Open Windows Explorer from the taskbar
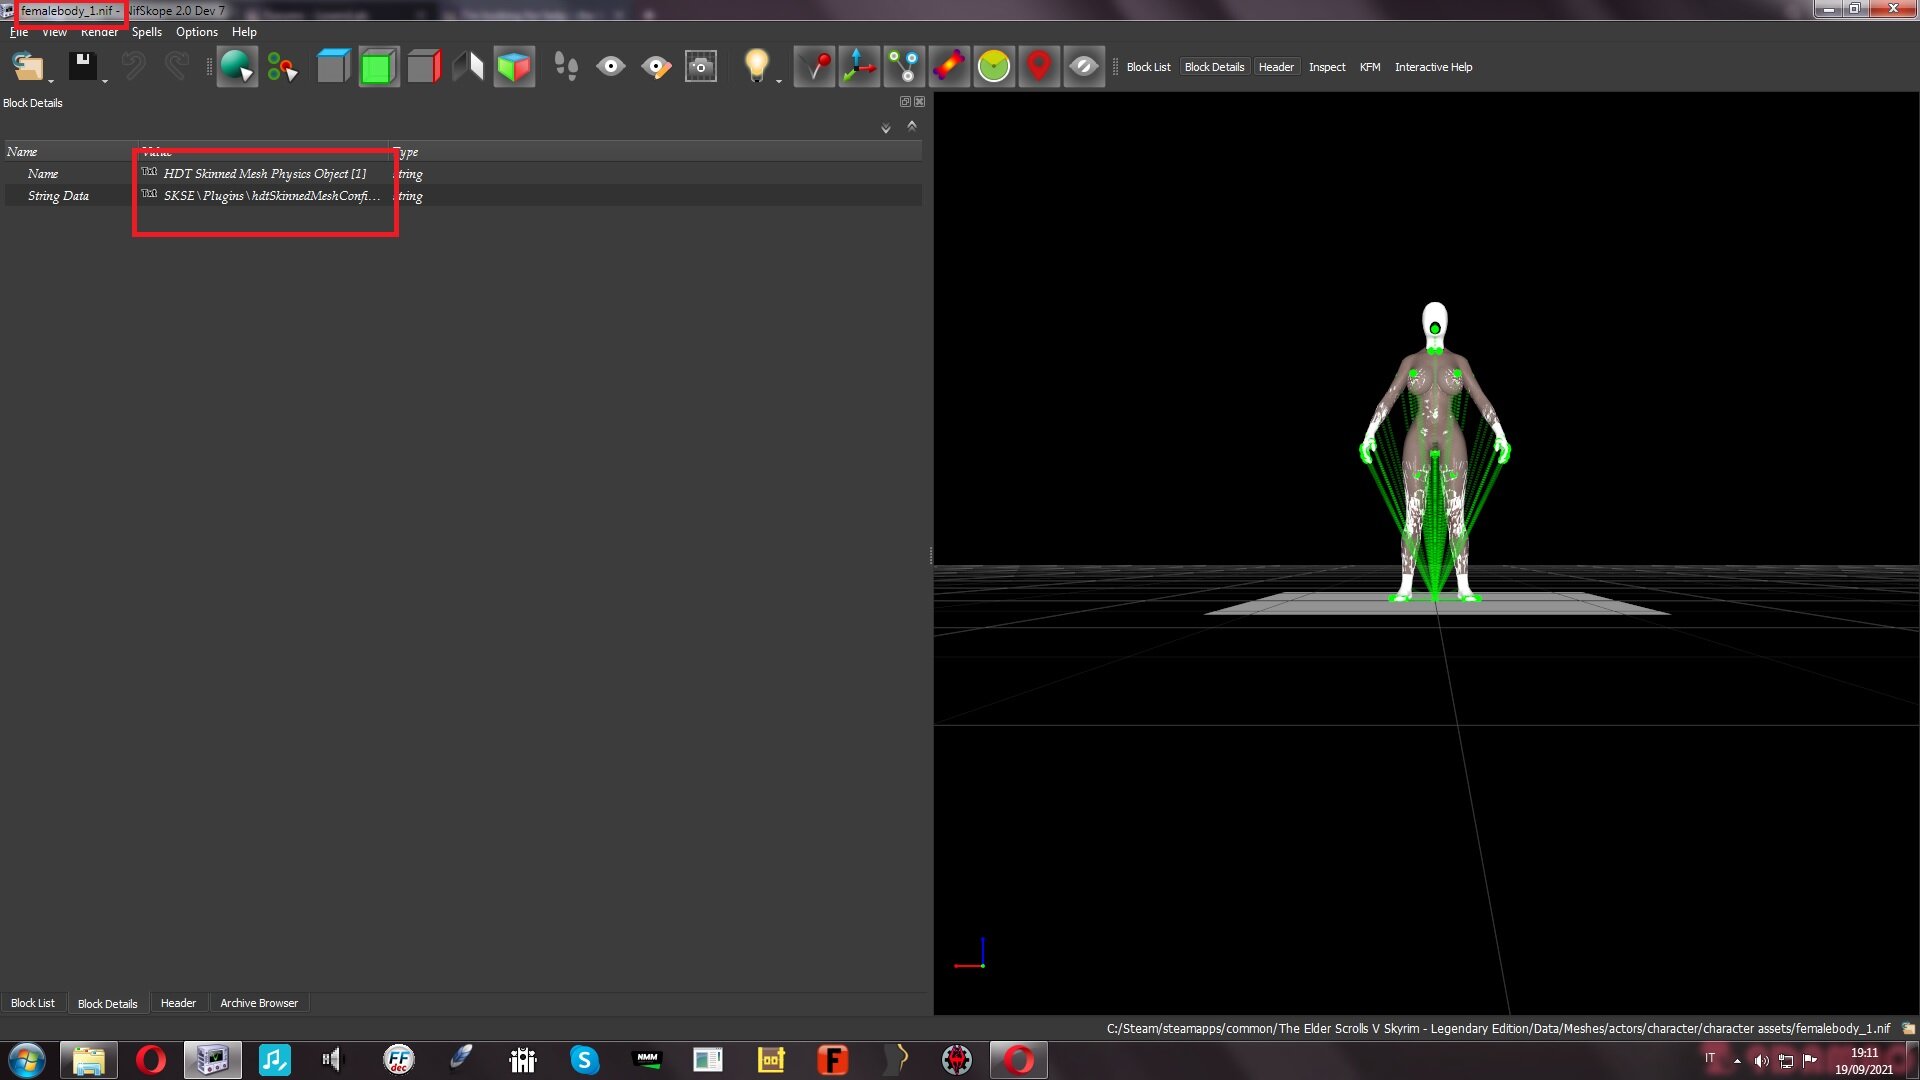 pos(88,1059)
